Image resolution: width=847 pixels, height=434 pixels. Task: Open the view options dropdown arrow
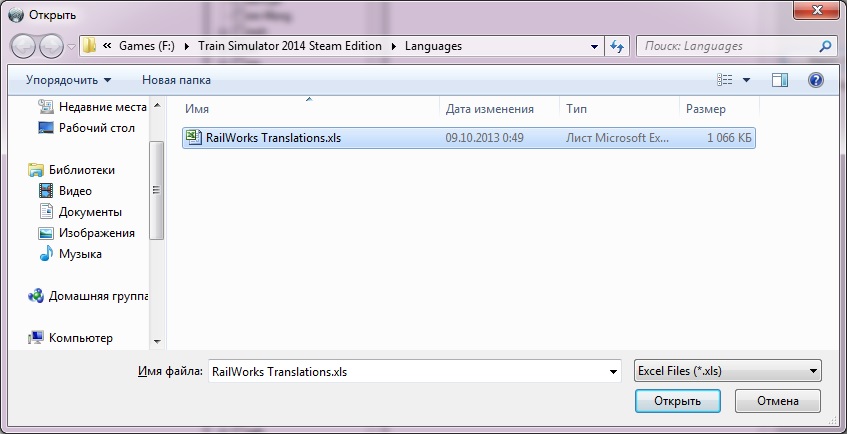747,79
